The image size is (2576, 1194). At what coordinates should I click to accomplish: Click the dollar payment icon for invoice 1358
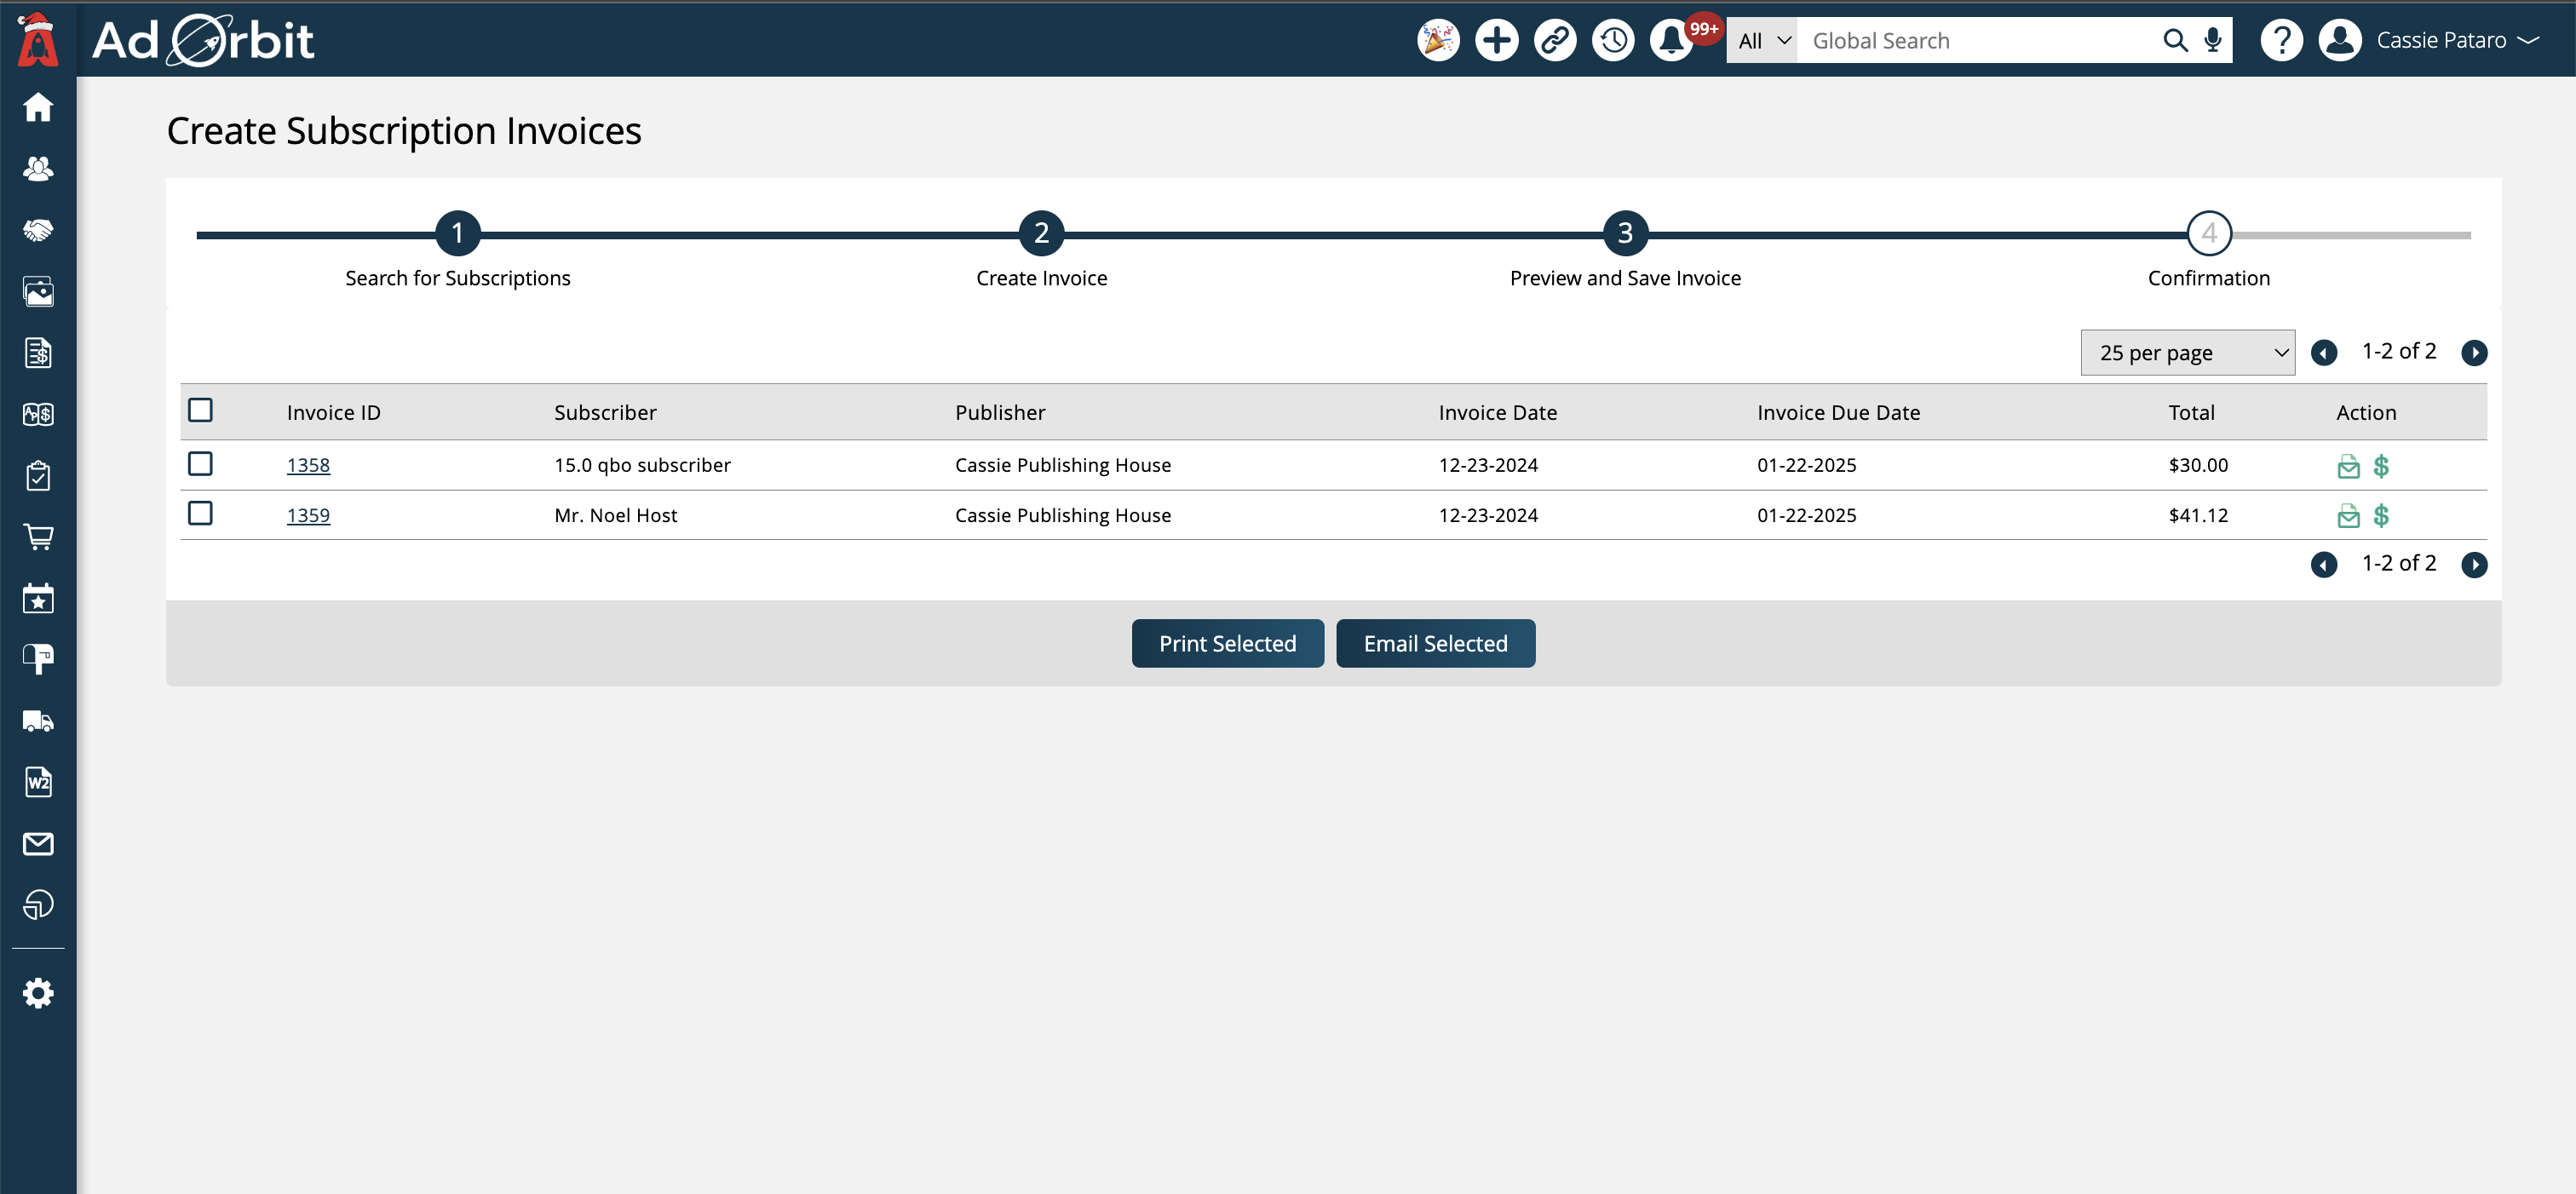2381,466
